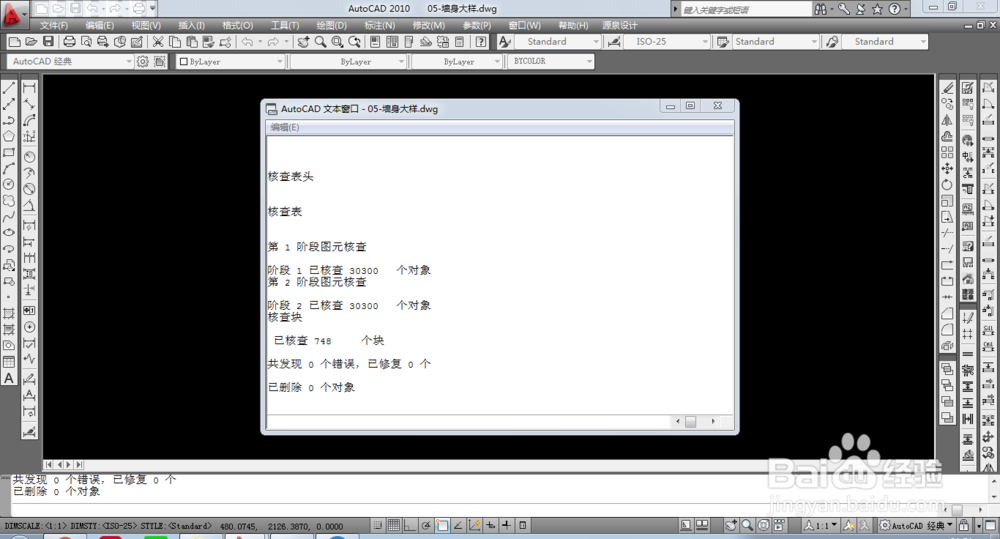Open the text style Standard dropdown

click(559, 41)
